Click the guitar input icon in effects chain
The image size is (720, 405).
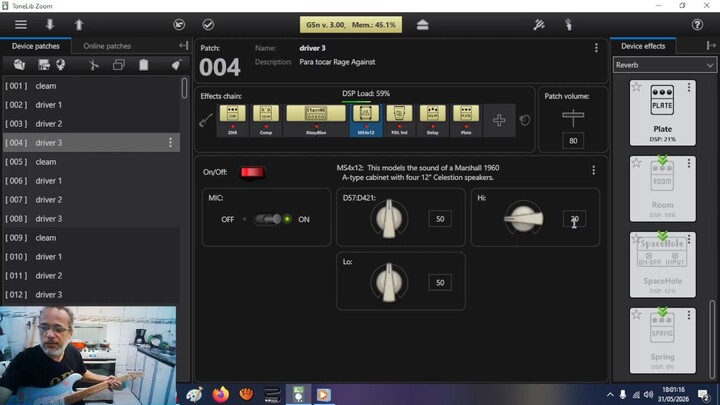[x=206, y=120]
